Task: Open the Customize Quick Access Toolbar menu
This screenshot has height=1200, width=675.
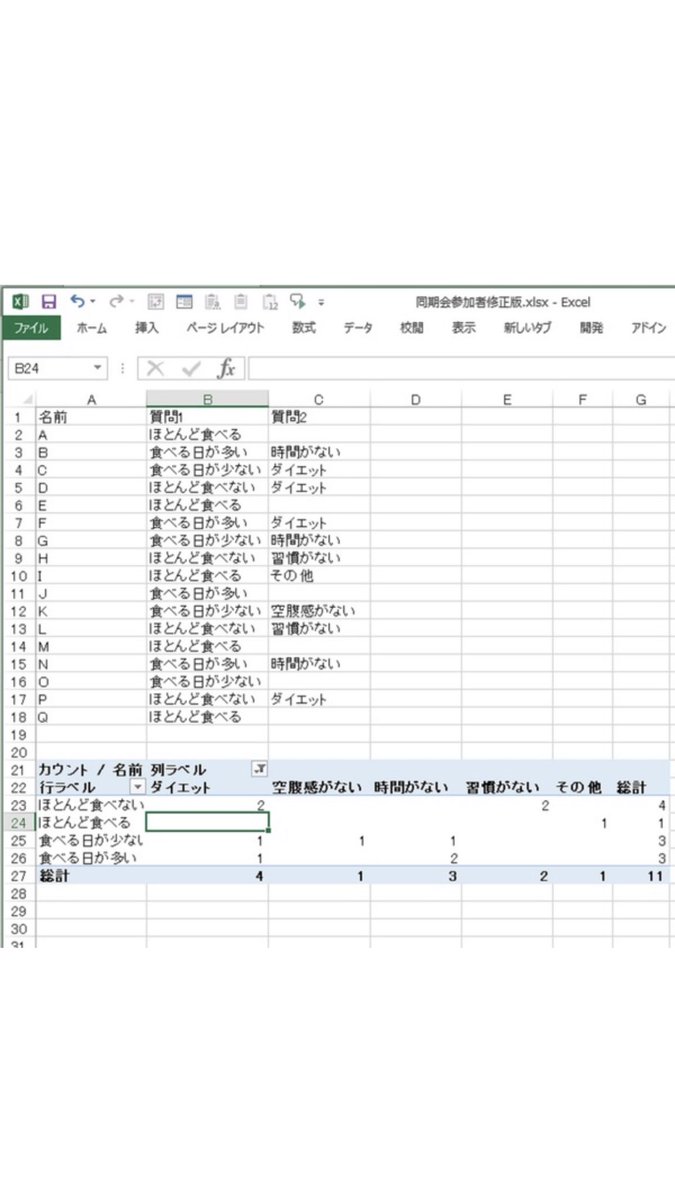Action: click(x=321, y=301)
